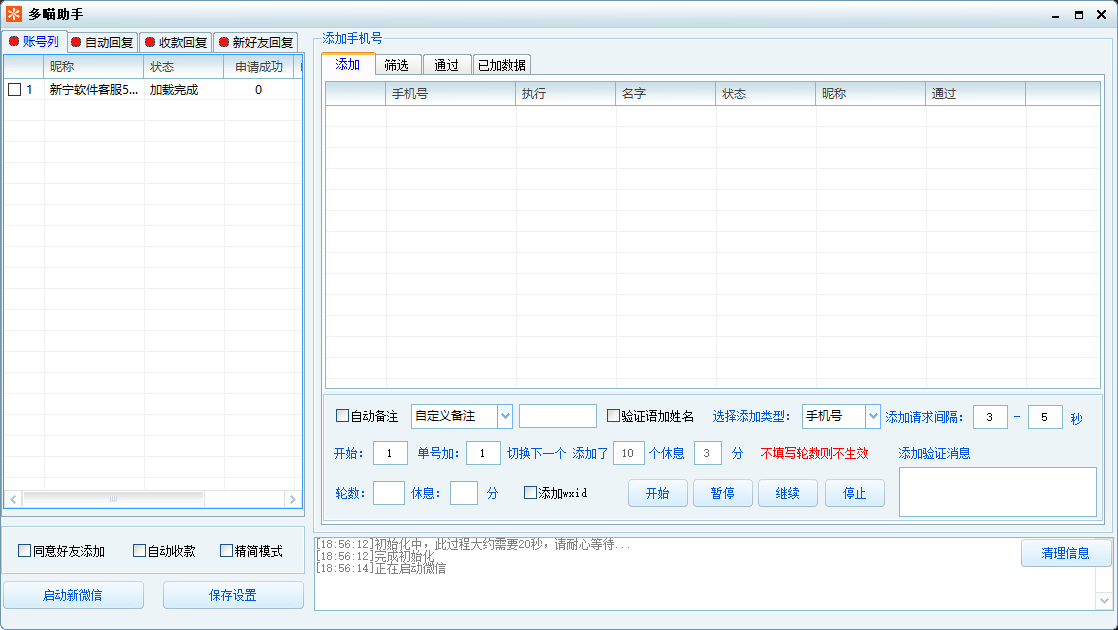Click the orange app logo in title bar
1118x630 pixels.
[14, 14]
